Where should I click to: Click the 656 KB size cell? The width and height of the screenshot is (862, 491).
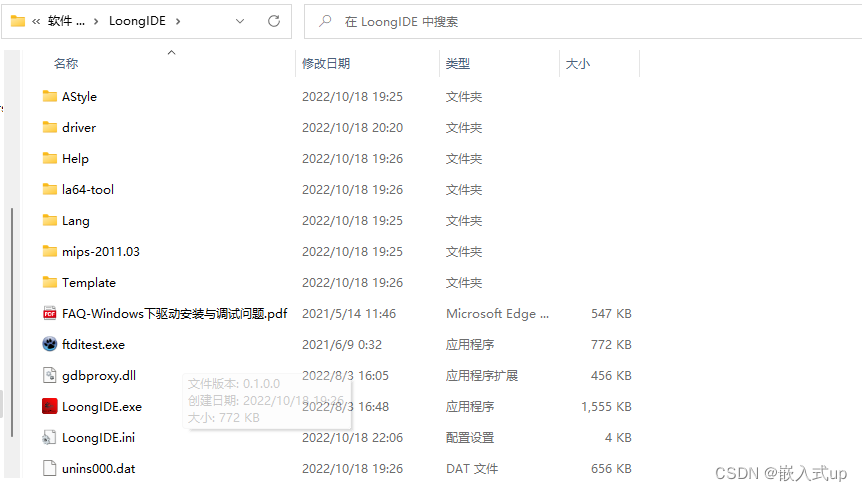tap(611, 469)
